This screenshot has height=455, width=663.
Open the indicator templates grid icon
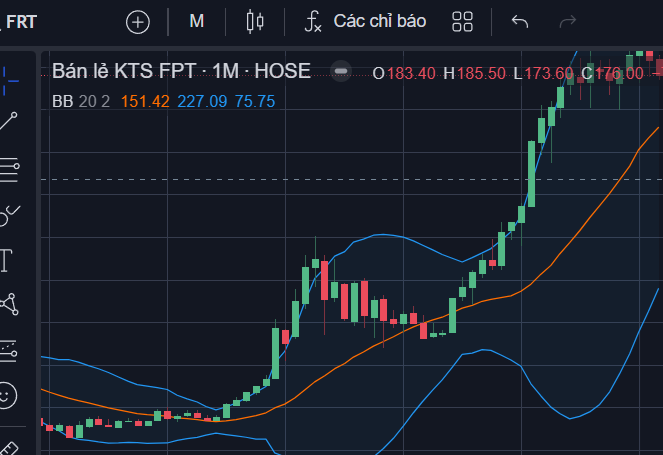(462, 22)
